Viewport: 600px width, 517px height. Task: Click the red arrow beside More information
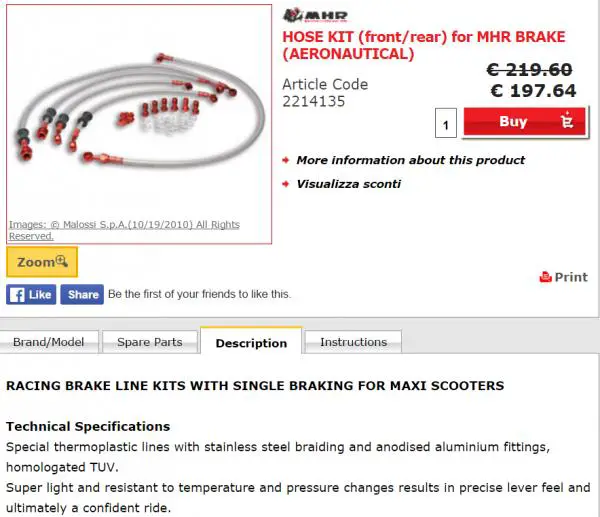285,160
